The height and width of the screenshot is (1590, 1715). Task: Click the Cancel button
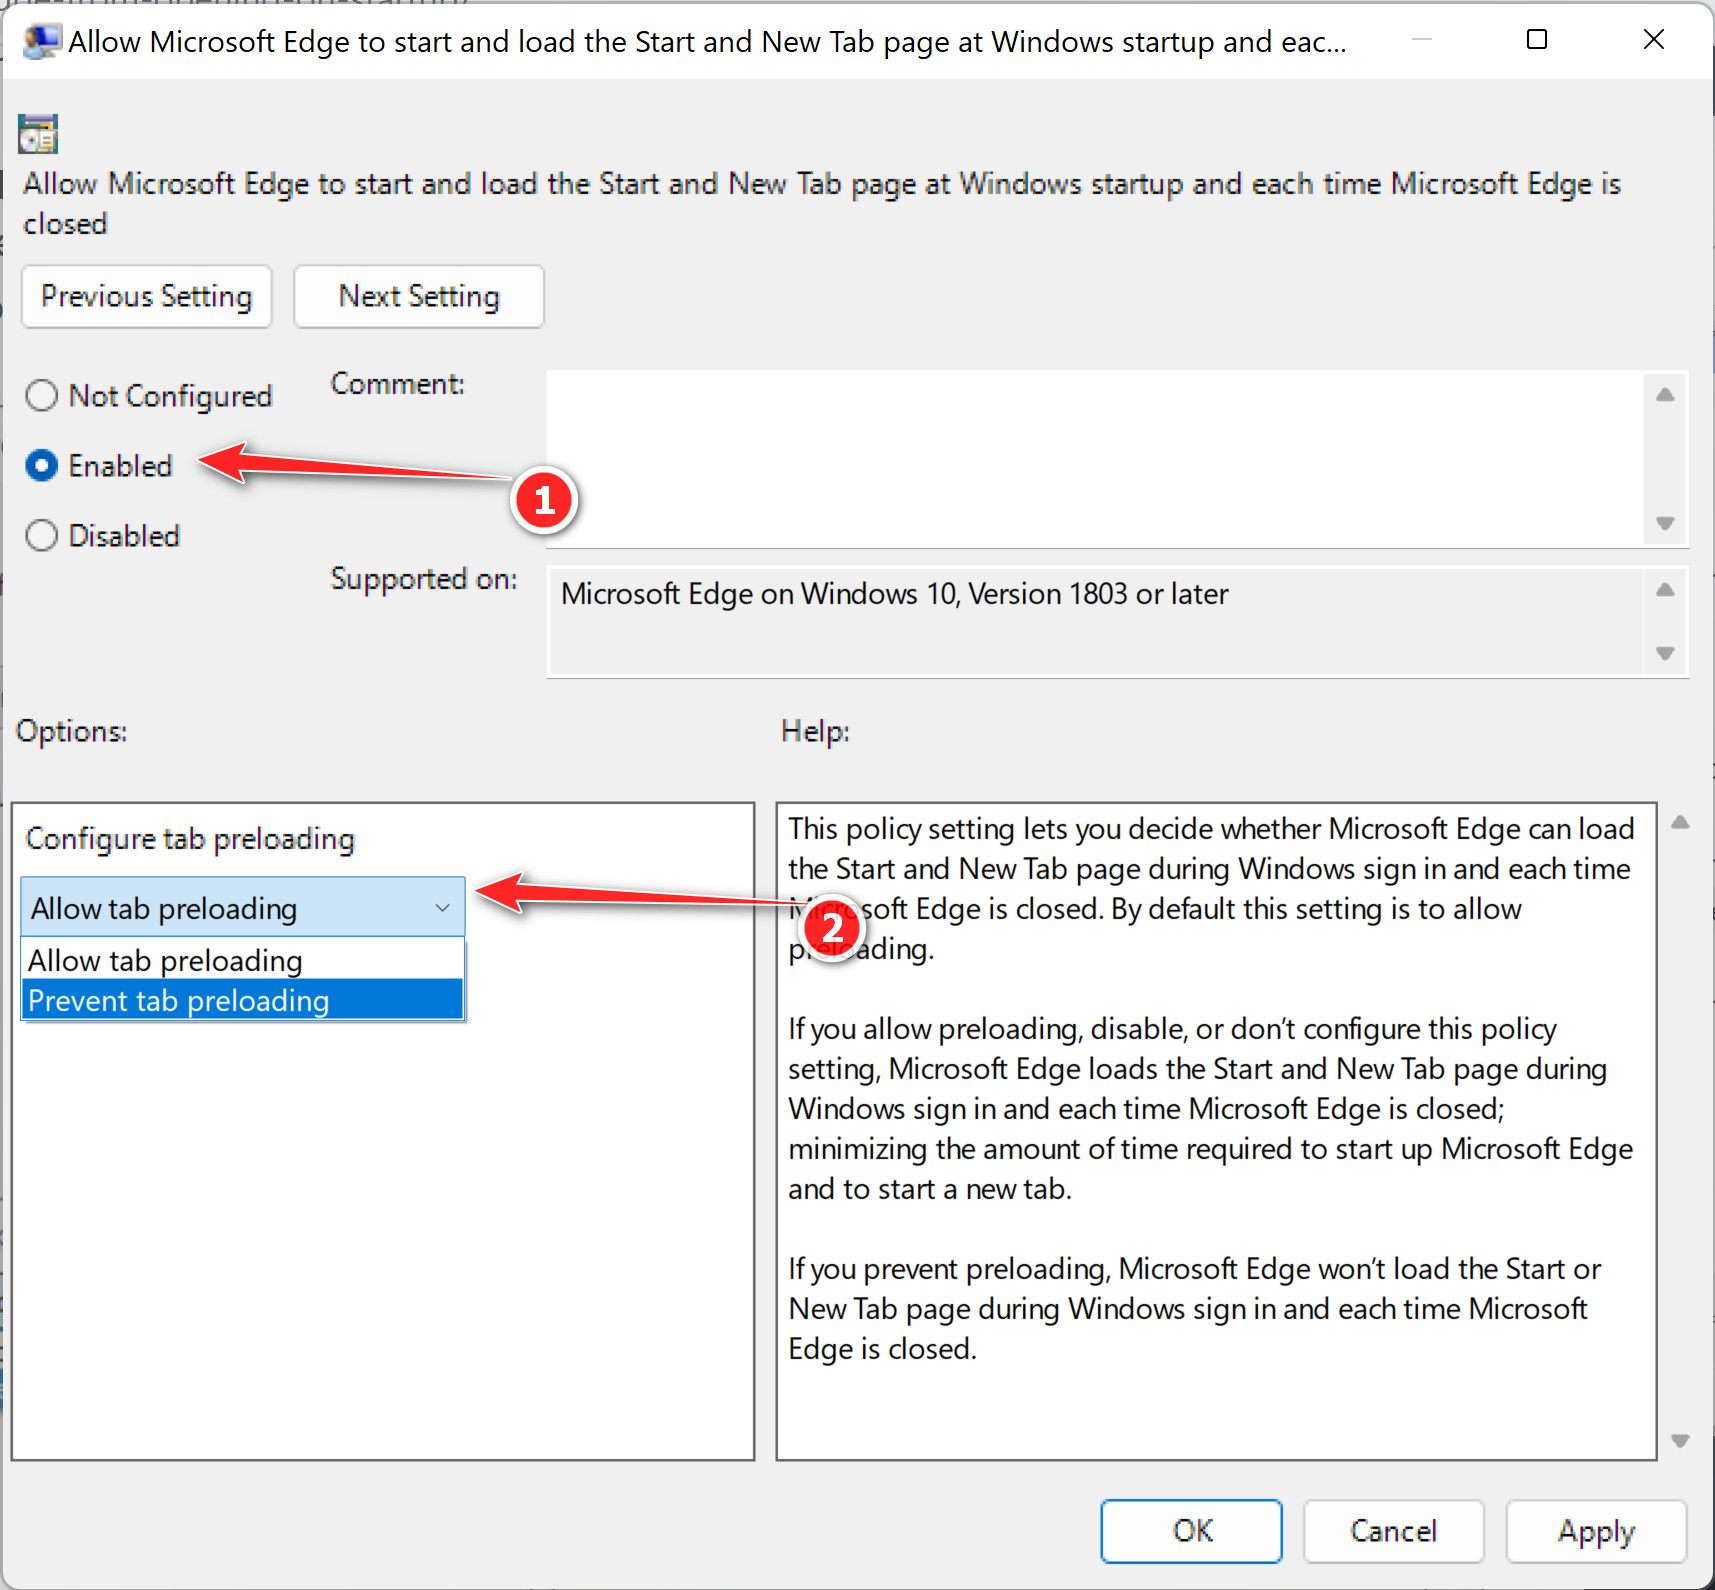1394,1531
